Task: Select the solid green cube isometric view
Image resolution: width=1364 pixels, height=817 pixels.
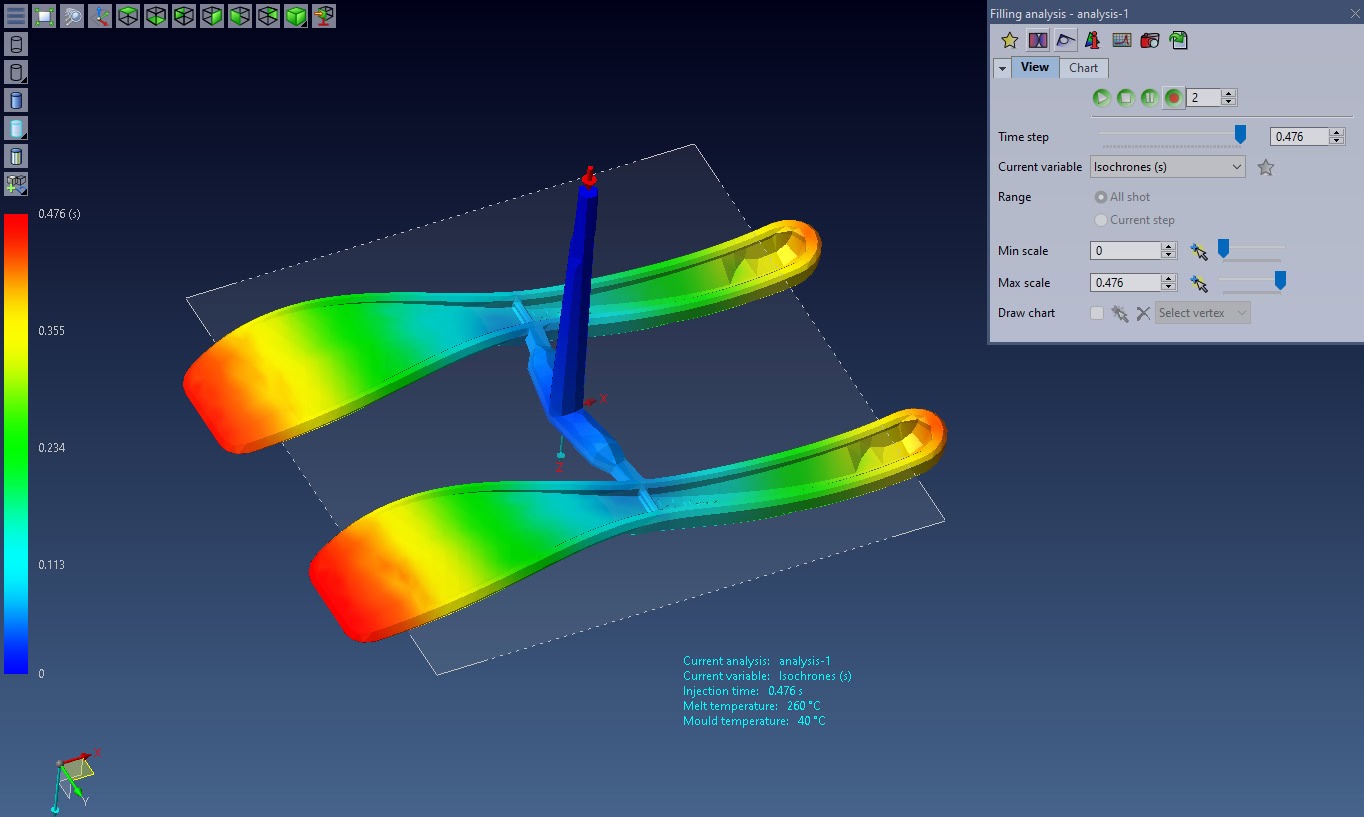Action: pos(296,16)
